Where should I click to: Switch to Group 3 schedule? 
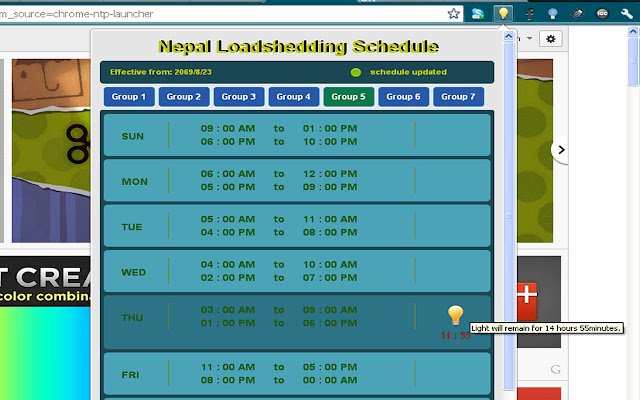coord(239,97)
